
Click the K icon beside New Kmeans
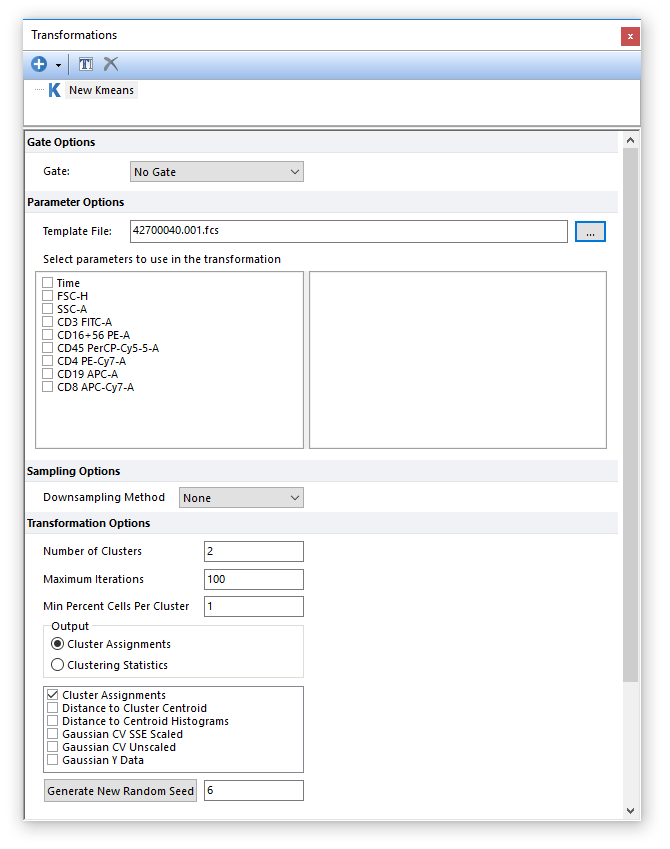pyautogui.click(x=54, y=90)
